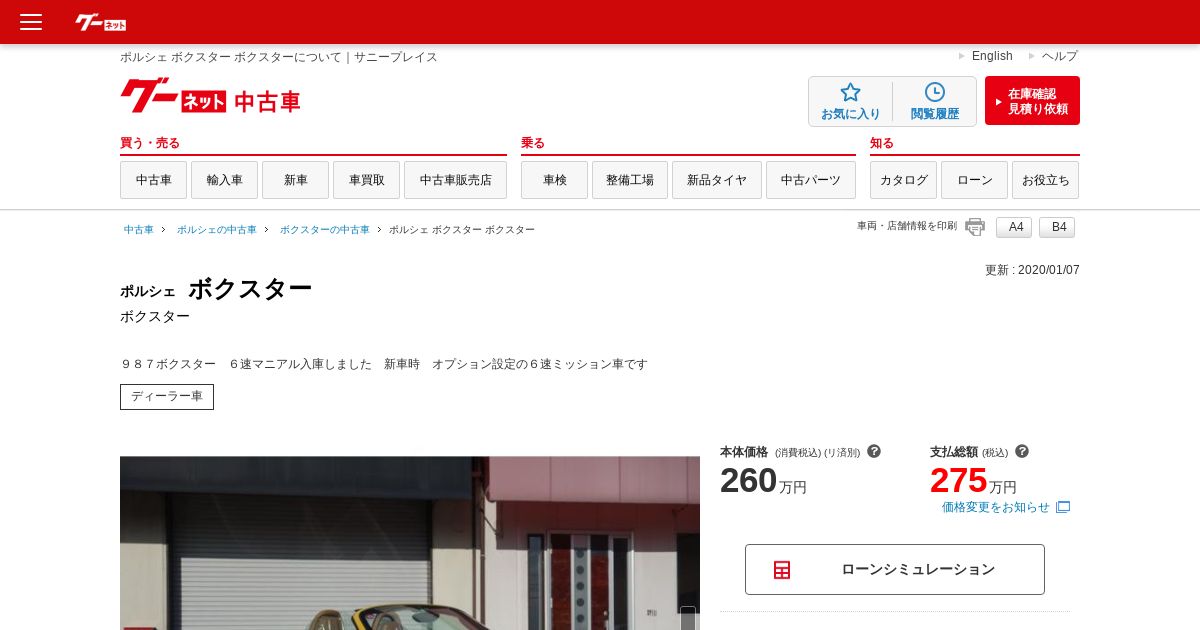The height and width of the screenshot is (630, 1200).
Task: Open the お役立ち navigation tab
Action: [1045, 180]
